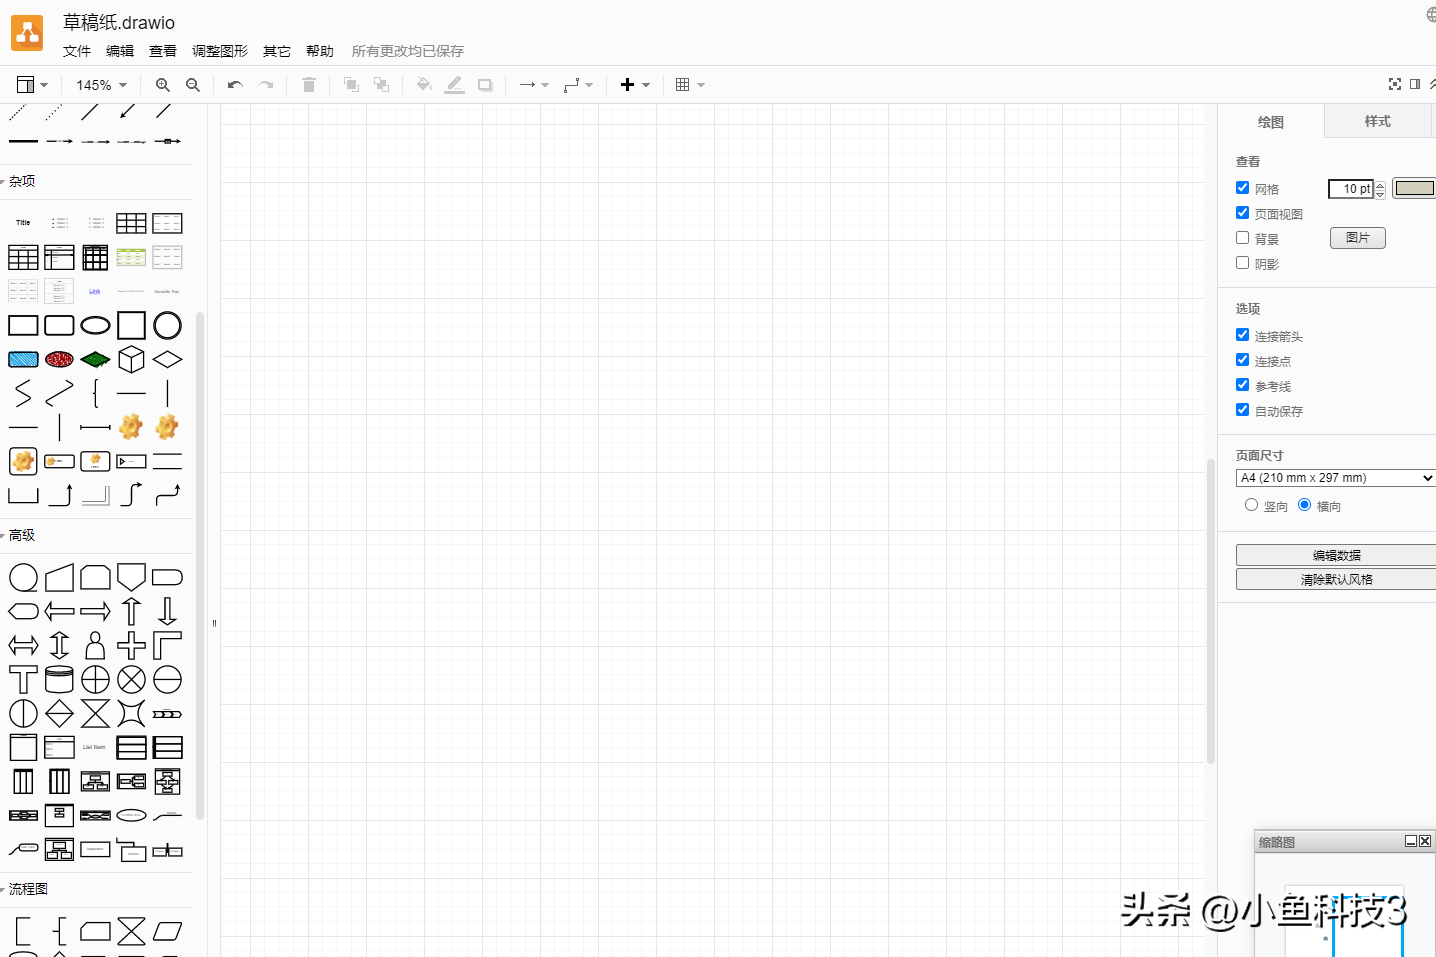Collapse the 杂项 shapes section
This screenshot has height=957, width=1436.
tap(21, 180)
